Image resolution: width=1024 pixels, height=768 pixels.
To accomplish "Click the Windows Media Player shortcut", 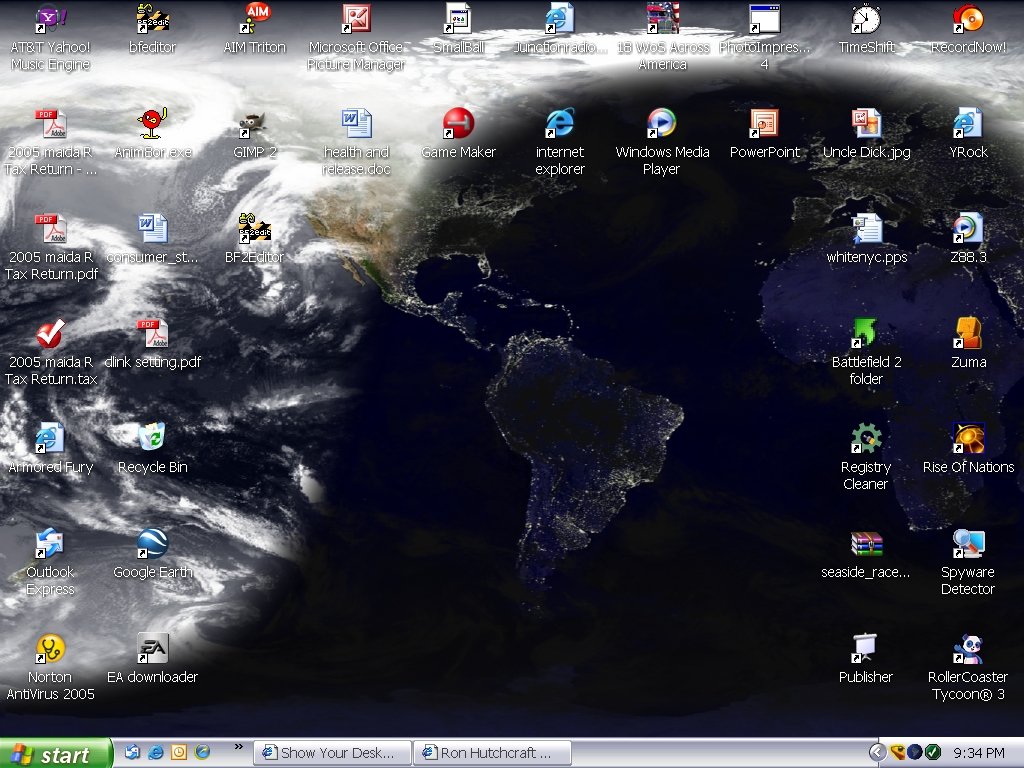I will 661,125.
